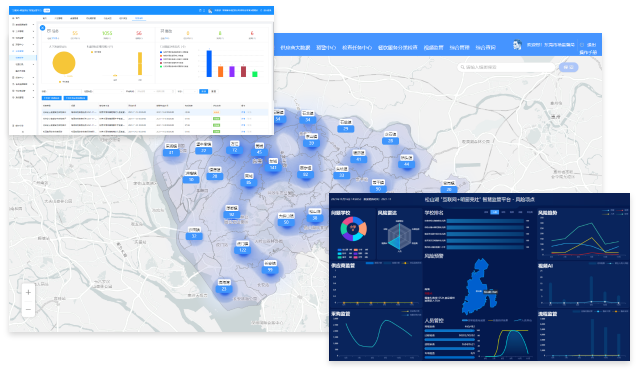Select the underlined active tab in the table window
The image size is (639, 373).
(x=139, y=18)
